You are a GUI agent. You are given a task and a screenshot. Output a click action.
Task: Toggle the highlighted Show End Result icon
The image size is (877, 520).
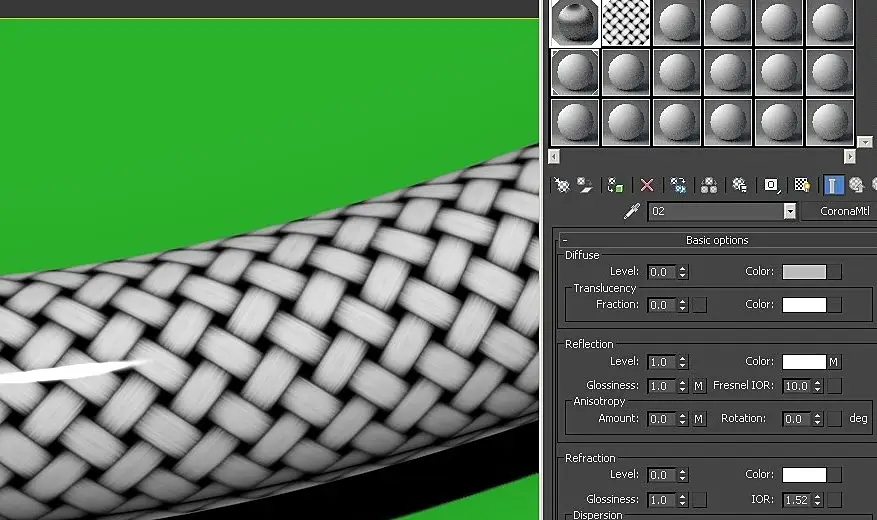(x=833, y=185)
